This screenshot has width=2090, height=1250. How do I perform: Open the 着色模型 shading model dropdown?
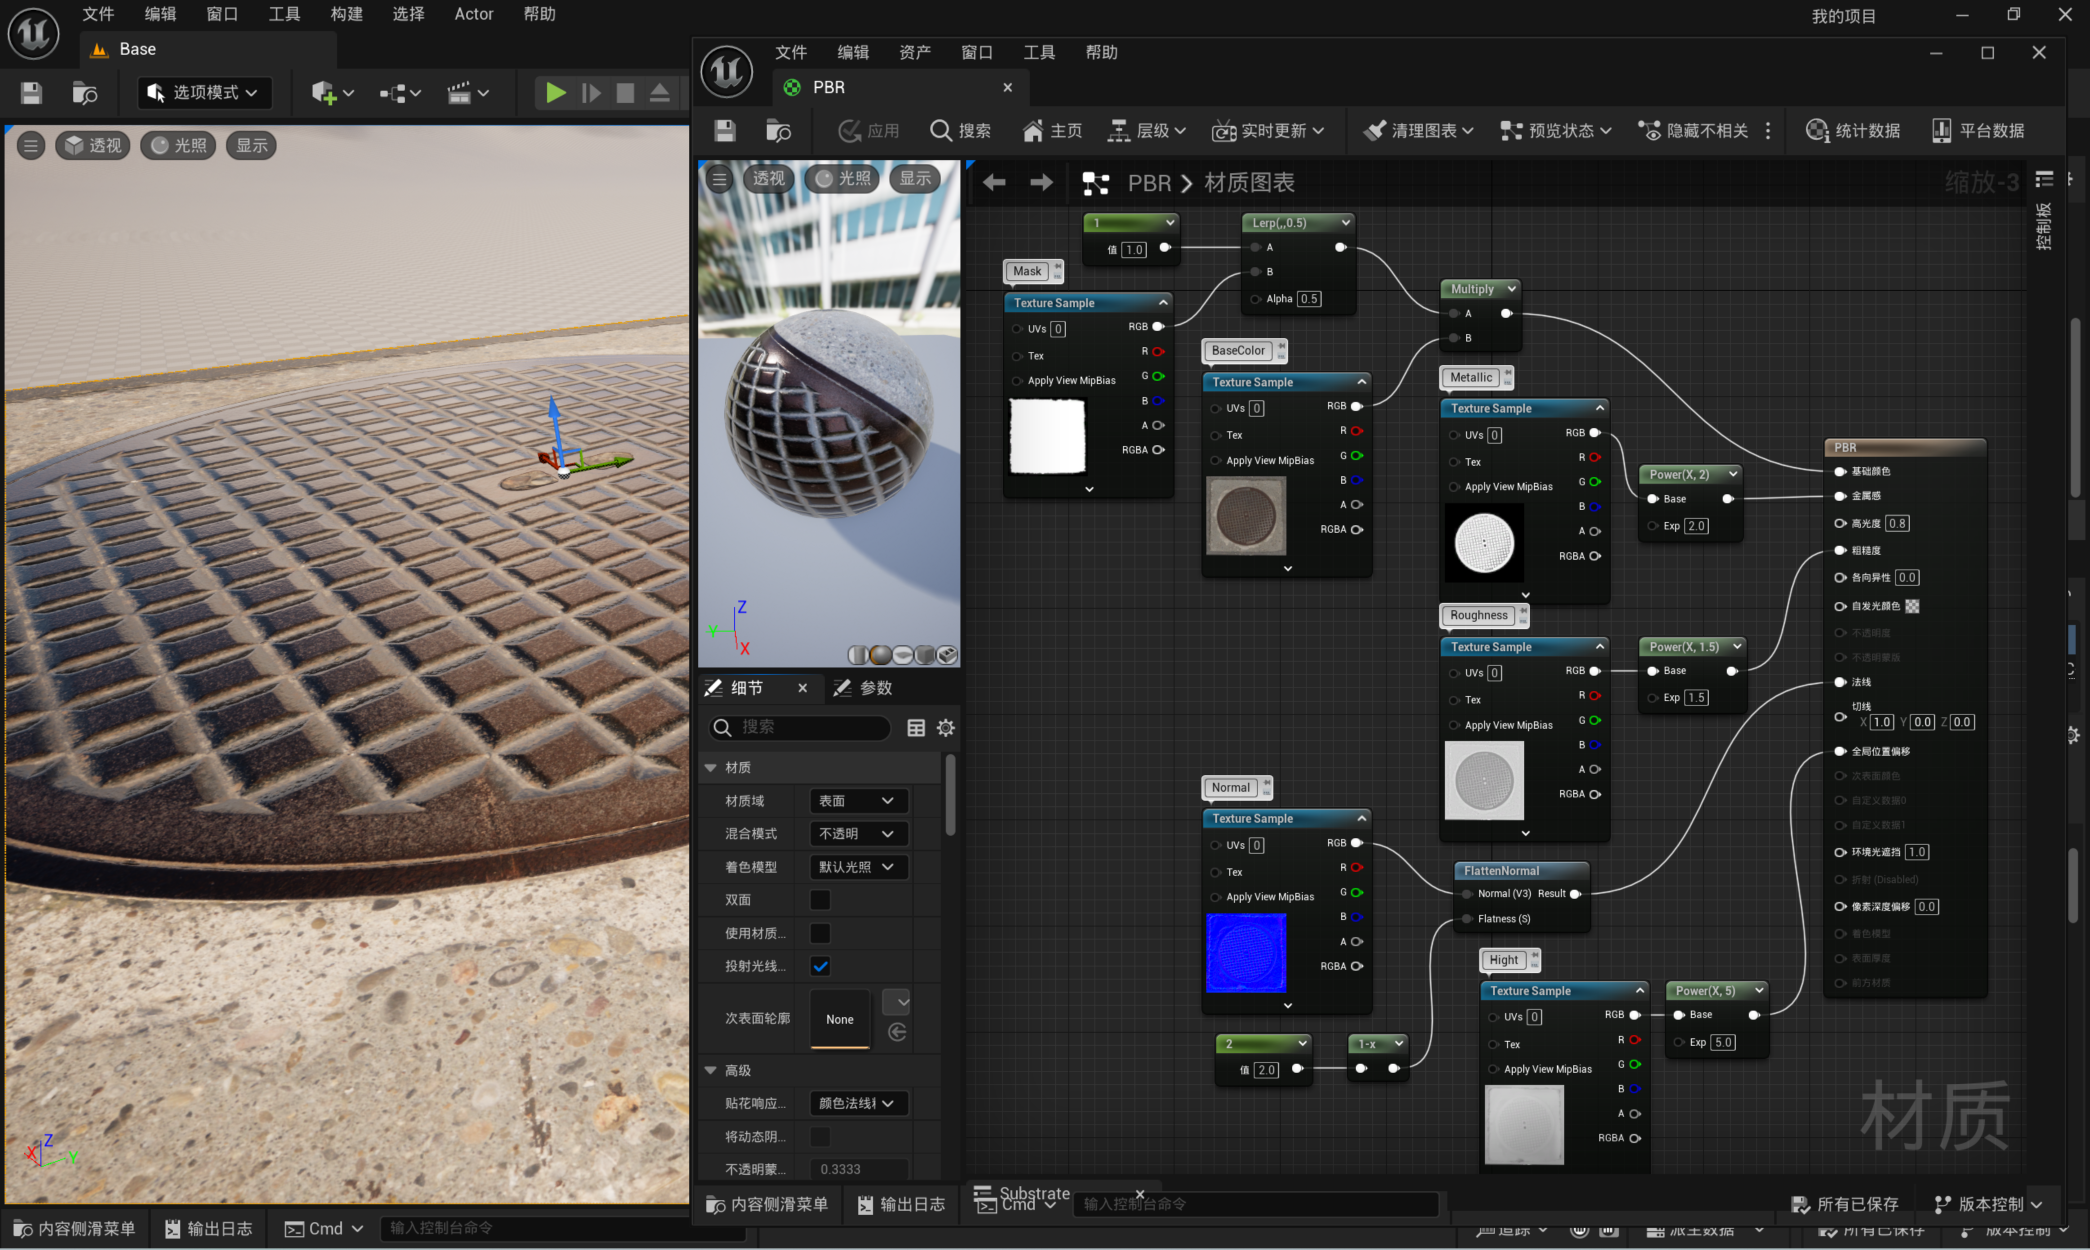pos(857,867)
